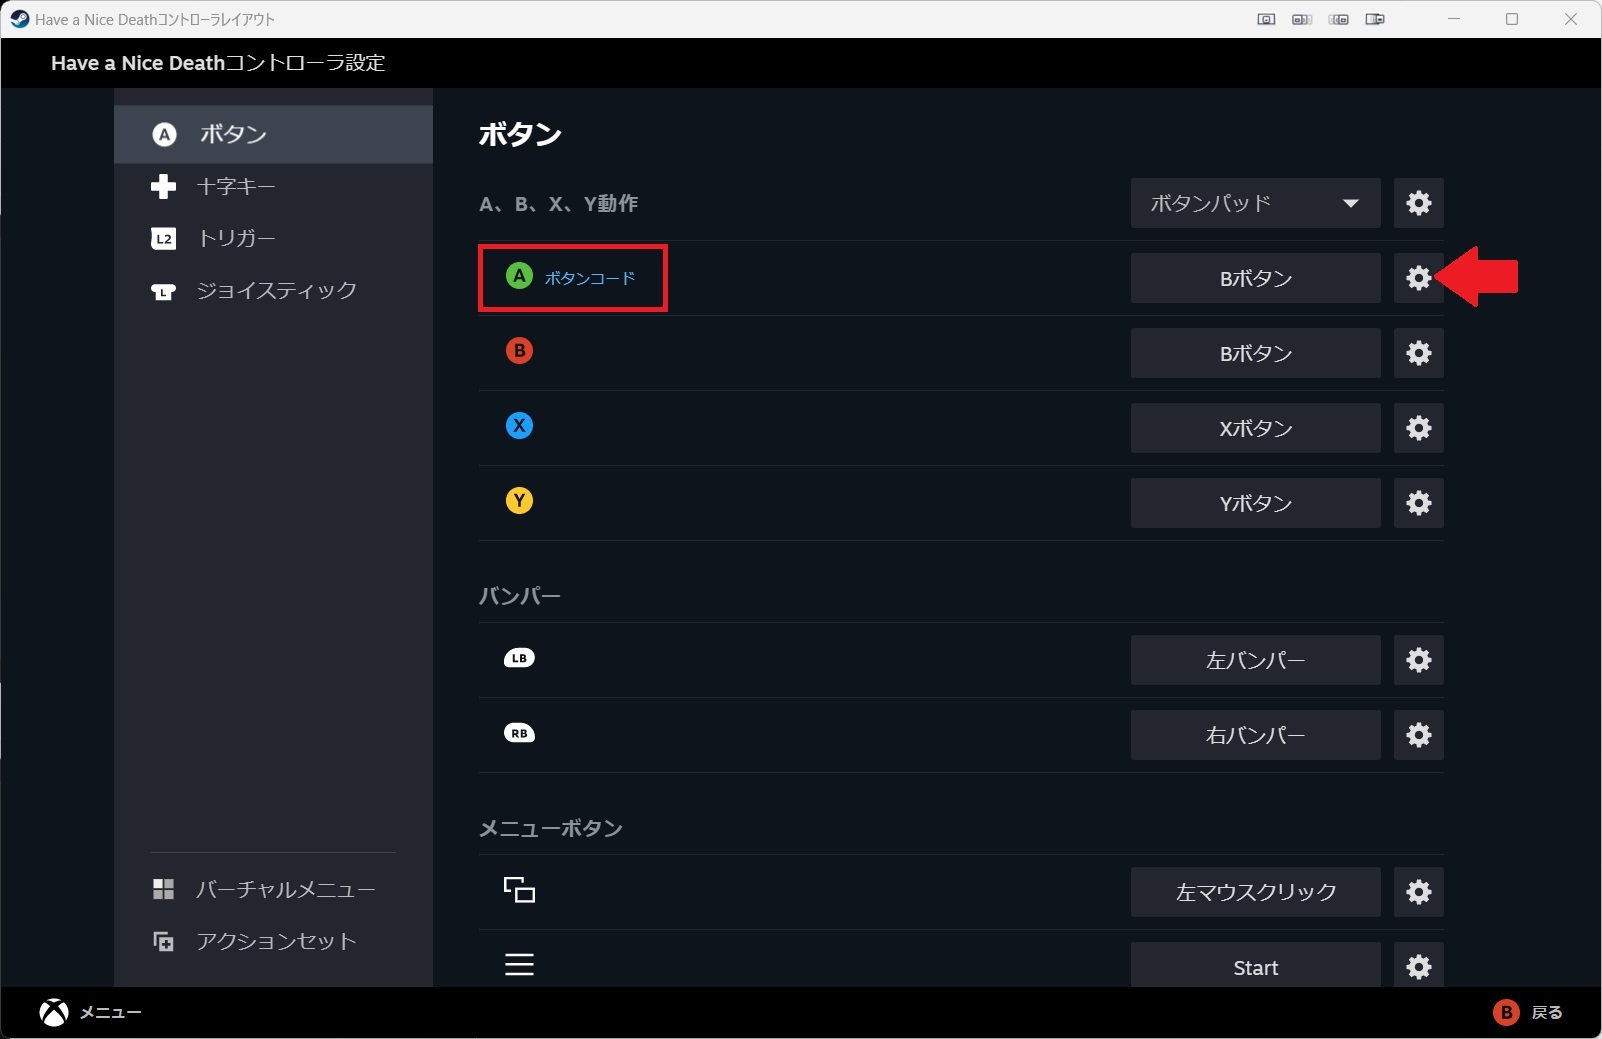This screenshot has width=1602, height=1039.
Task: Click second display mode icon in title bar
Action: 1302,19
